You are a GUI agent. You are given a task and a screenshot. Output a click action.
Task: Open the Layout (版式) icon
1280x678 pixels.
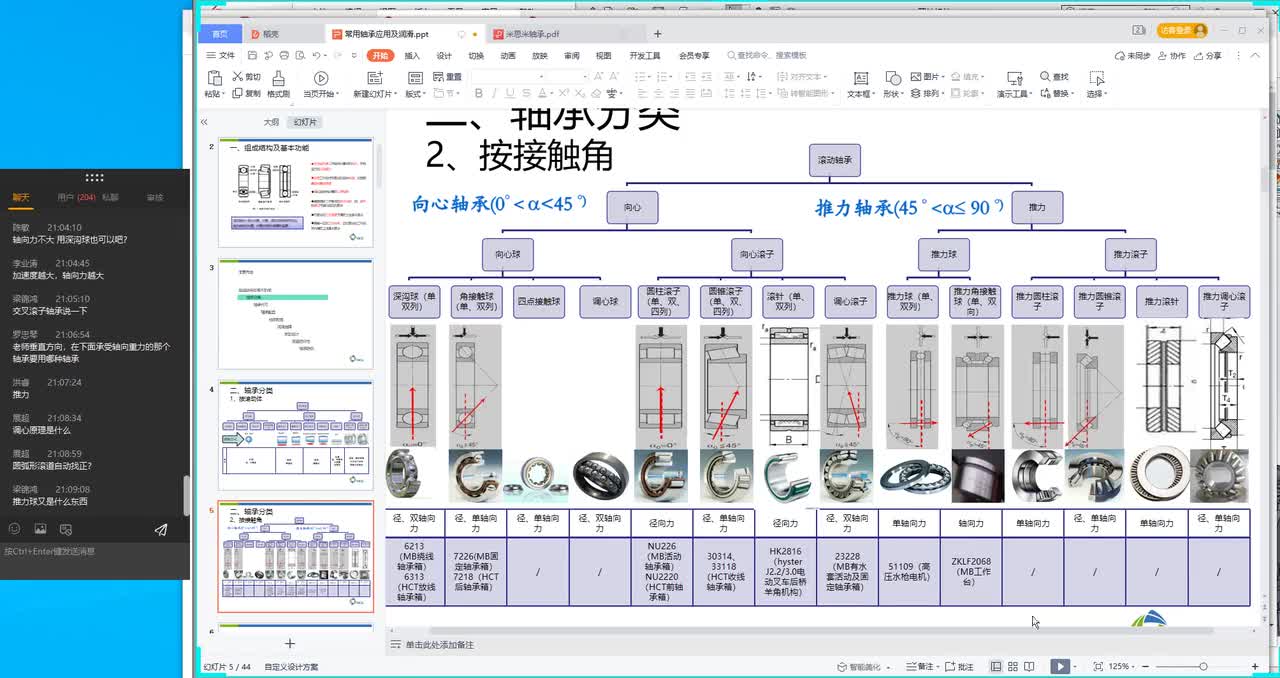(x=413, y=78)
